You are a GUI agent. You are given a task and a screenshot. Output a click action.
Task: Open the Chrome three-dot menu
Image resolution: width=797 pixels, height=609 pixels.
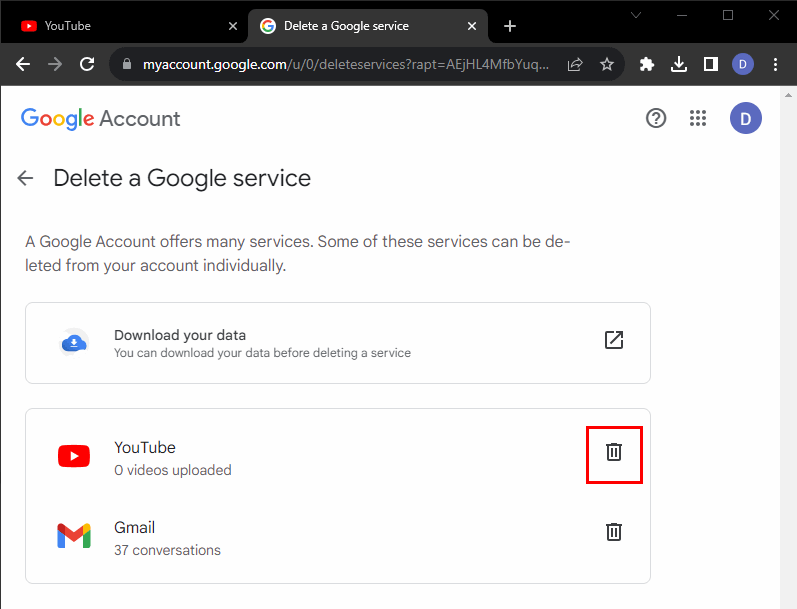(x=776, y=64)
